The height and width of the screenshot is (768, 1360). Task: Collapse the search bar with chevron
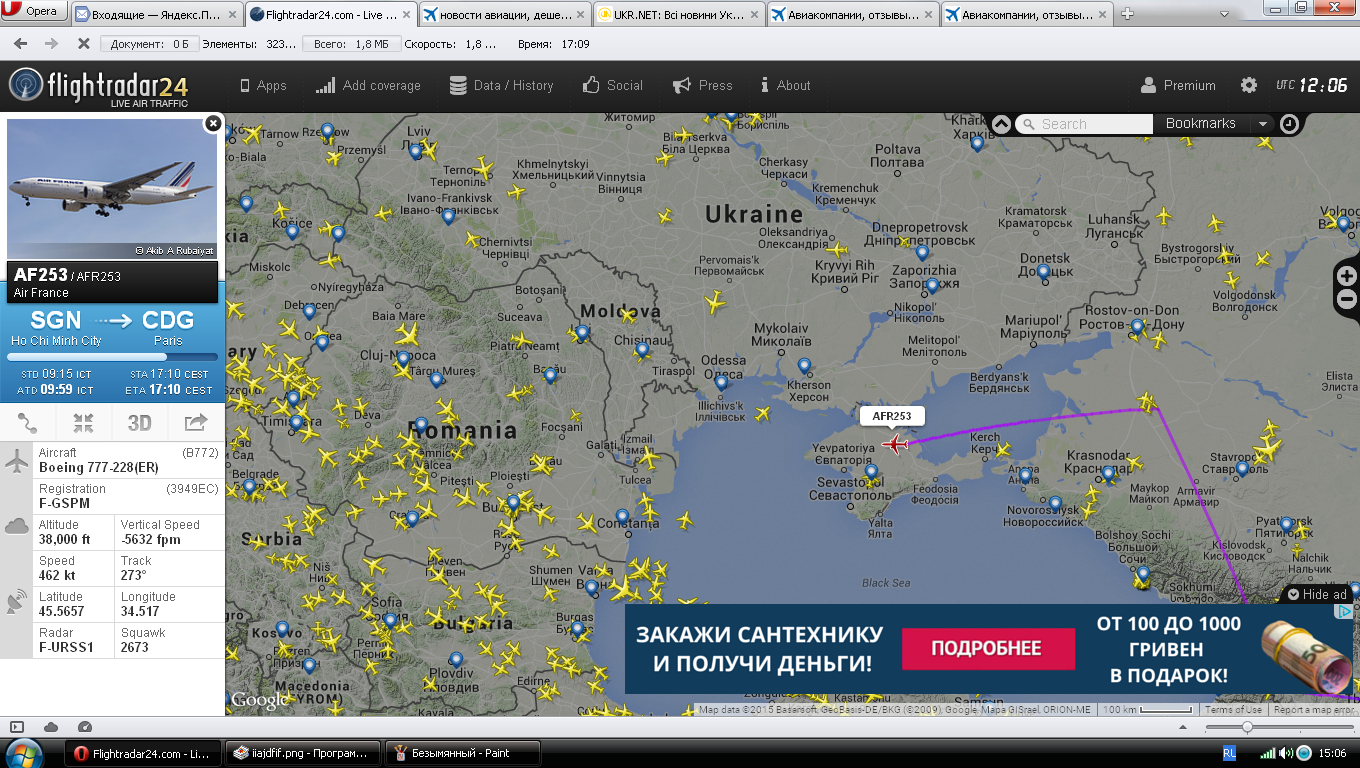click(1000, 124)
